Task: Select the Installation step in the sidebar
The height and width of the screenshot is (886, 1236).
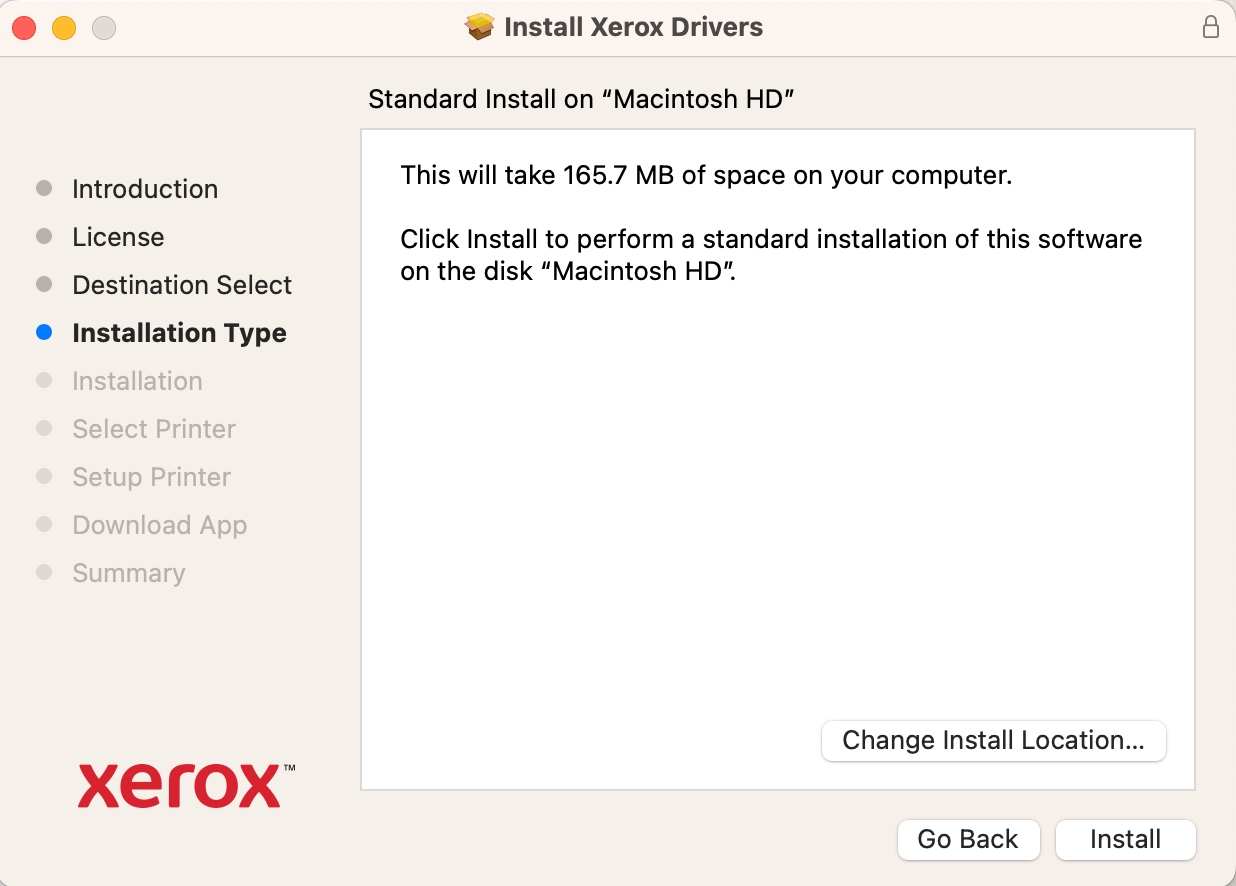Action: click(x=137, y=381)
